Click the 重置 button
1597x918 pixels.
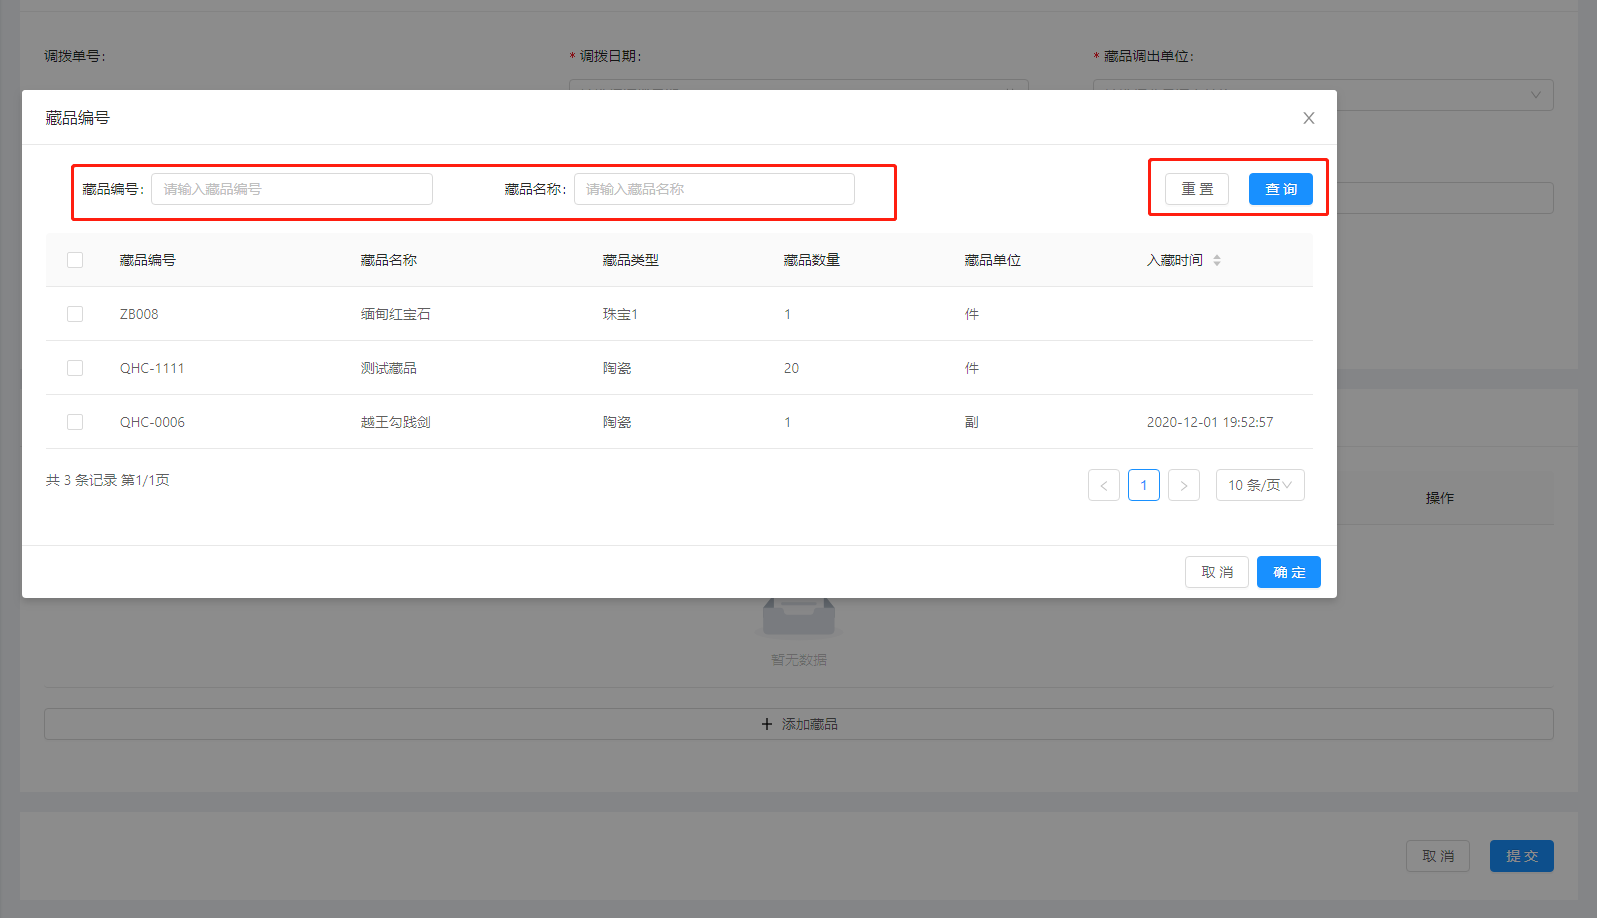(x=1197, y=189)
